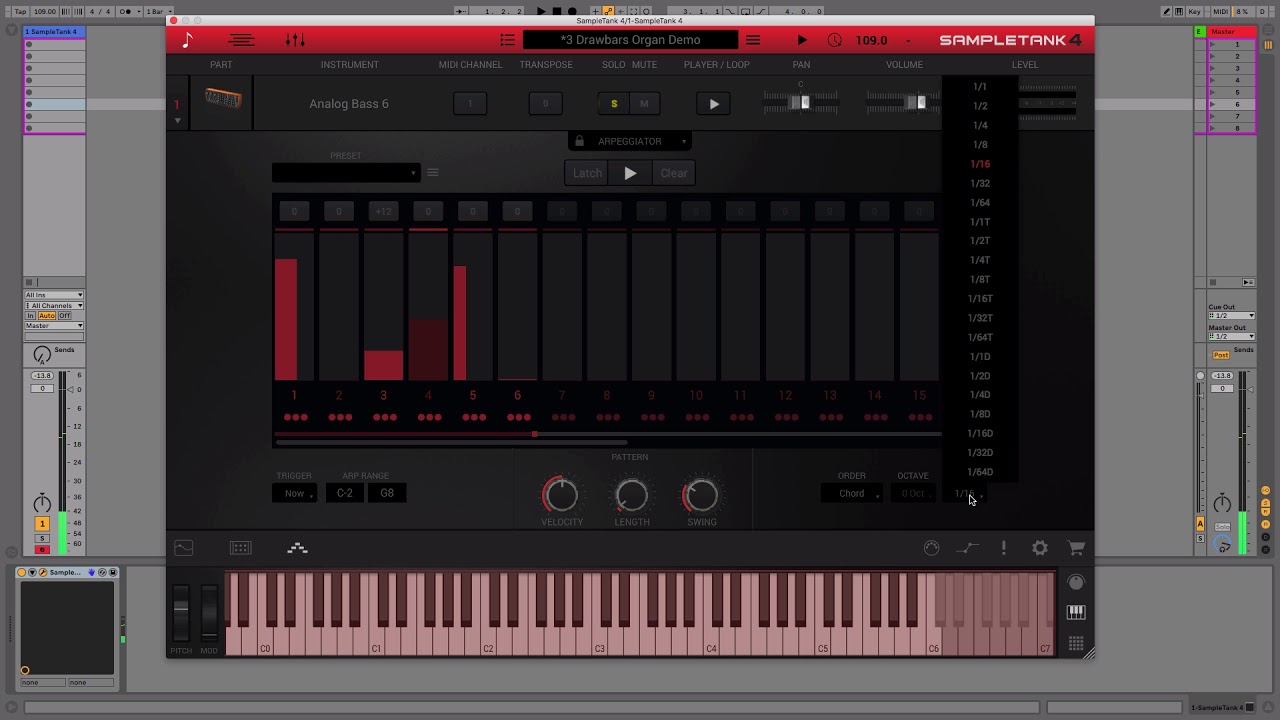
Task: Set monitor to Auto in Ableton track
Action: point(47,315)
